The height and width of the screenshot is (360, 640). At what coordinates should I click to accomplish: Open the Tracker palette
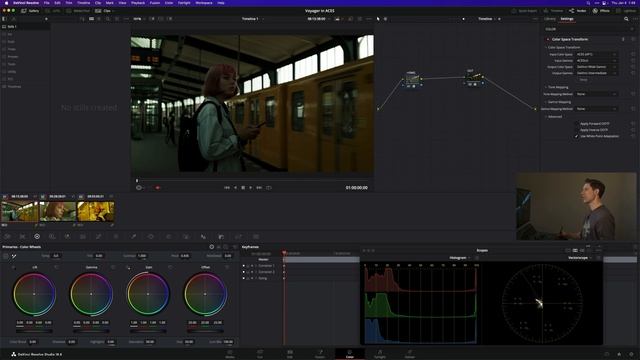169,237
